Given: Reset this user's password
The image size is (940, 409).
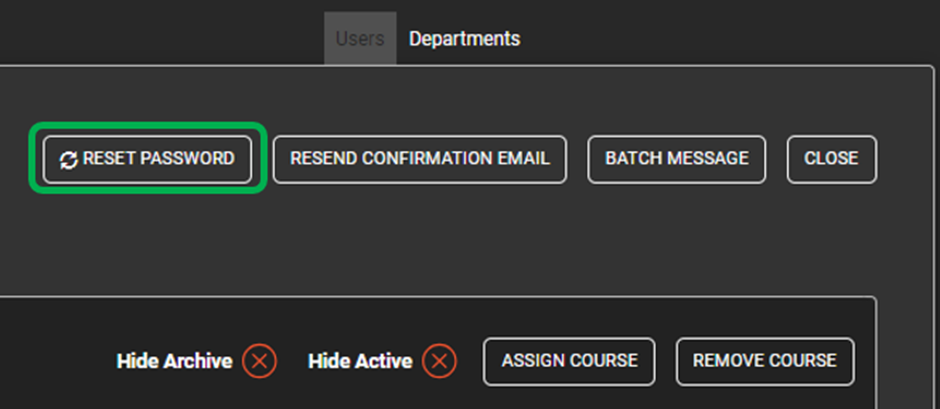Looking at the screenshot, I should coord(147,159).
